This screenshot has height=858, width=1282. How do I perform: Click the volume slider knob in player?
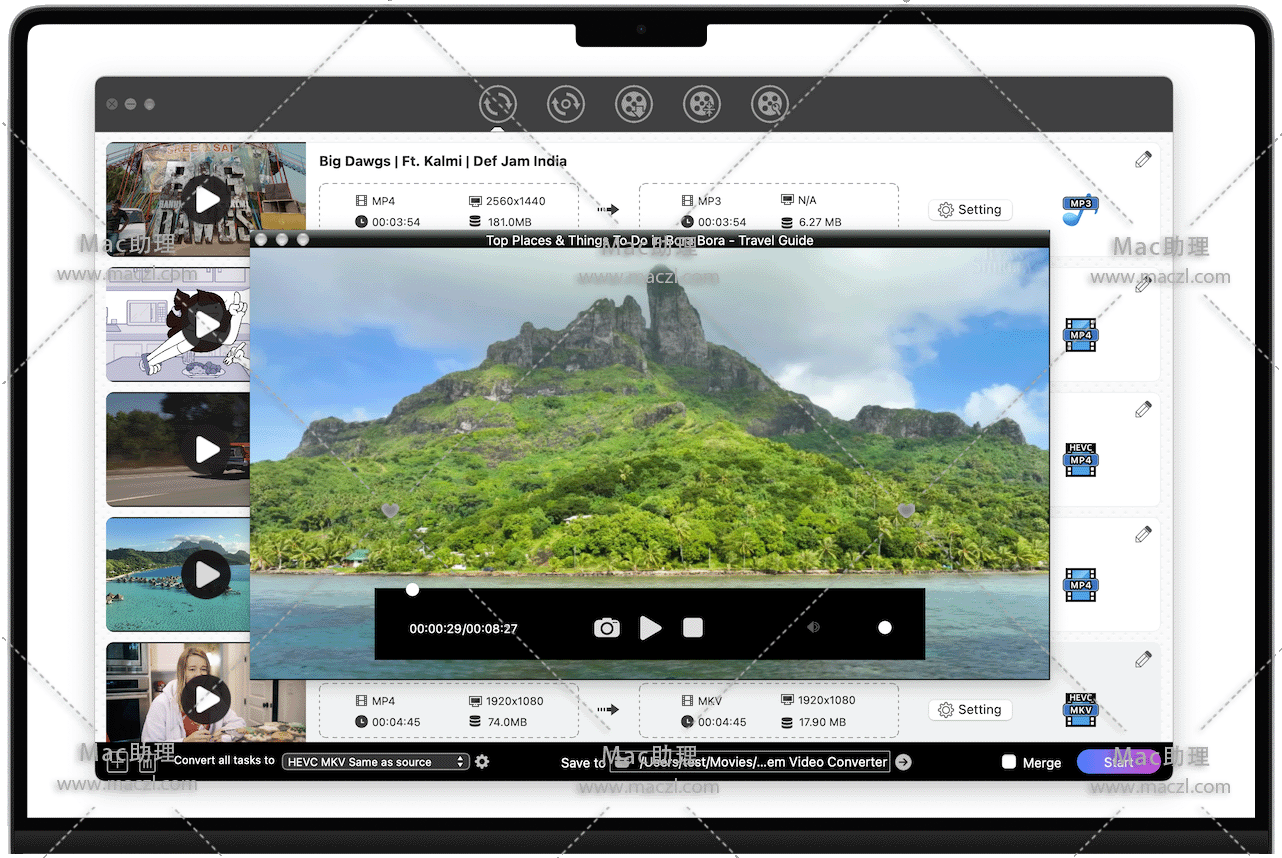point(884,628)
